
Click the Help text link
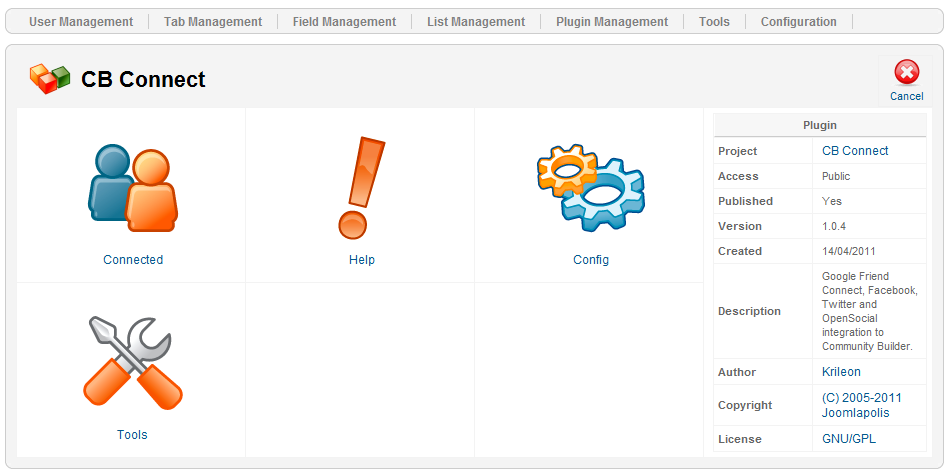361,260
